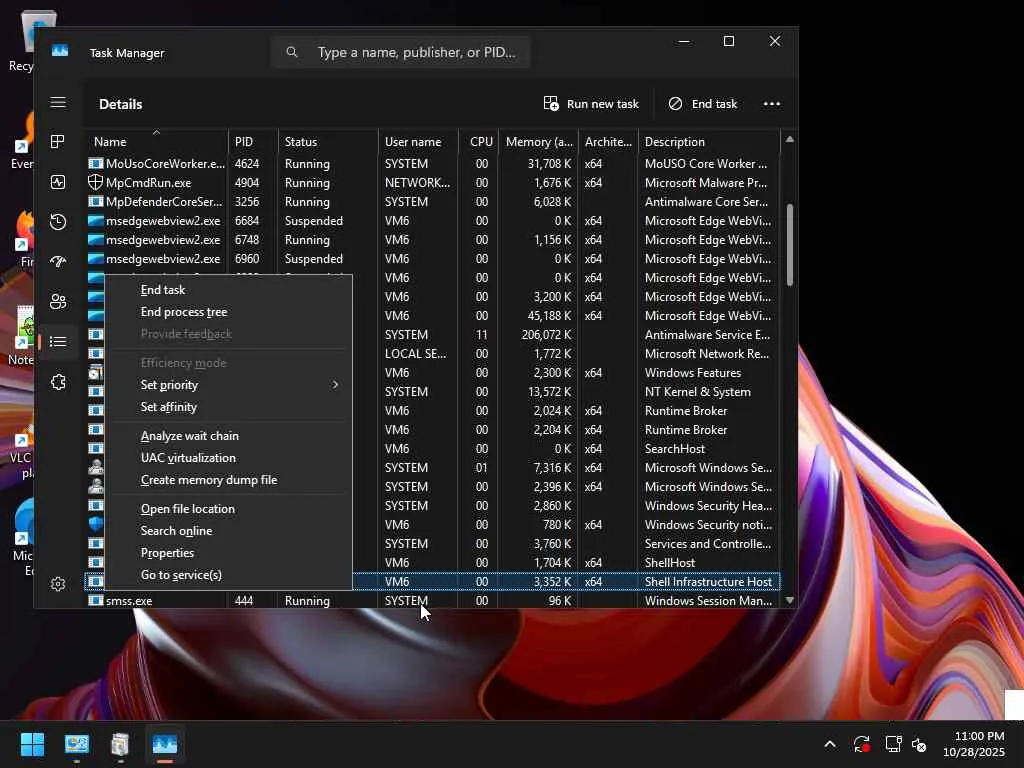
Task: Select msedgewebview2.exe with PID 6960
Action: click(432, 259)
